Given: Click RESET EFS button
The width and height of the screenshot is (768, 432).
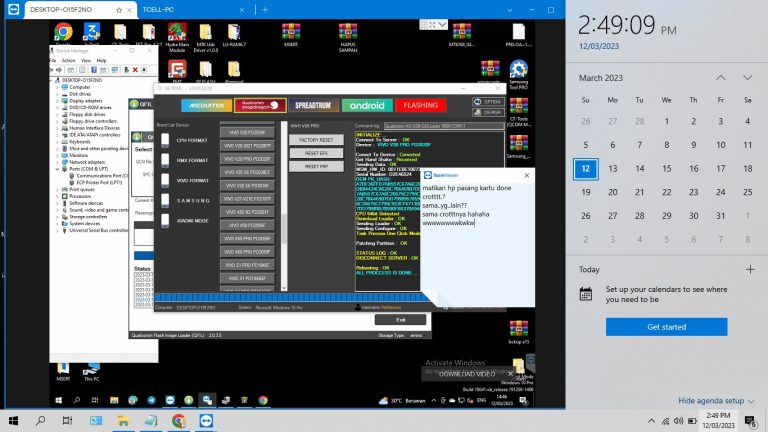Looking at the screenshot, I should click(316, 153).
